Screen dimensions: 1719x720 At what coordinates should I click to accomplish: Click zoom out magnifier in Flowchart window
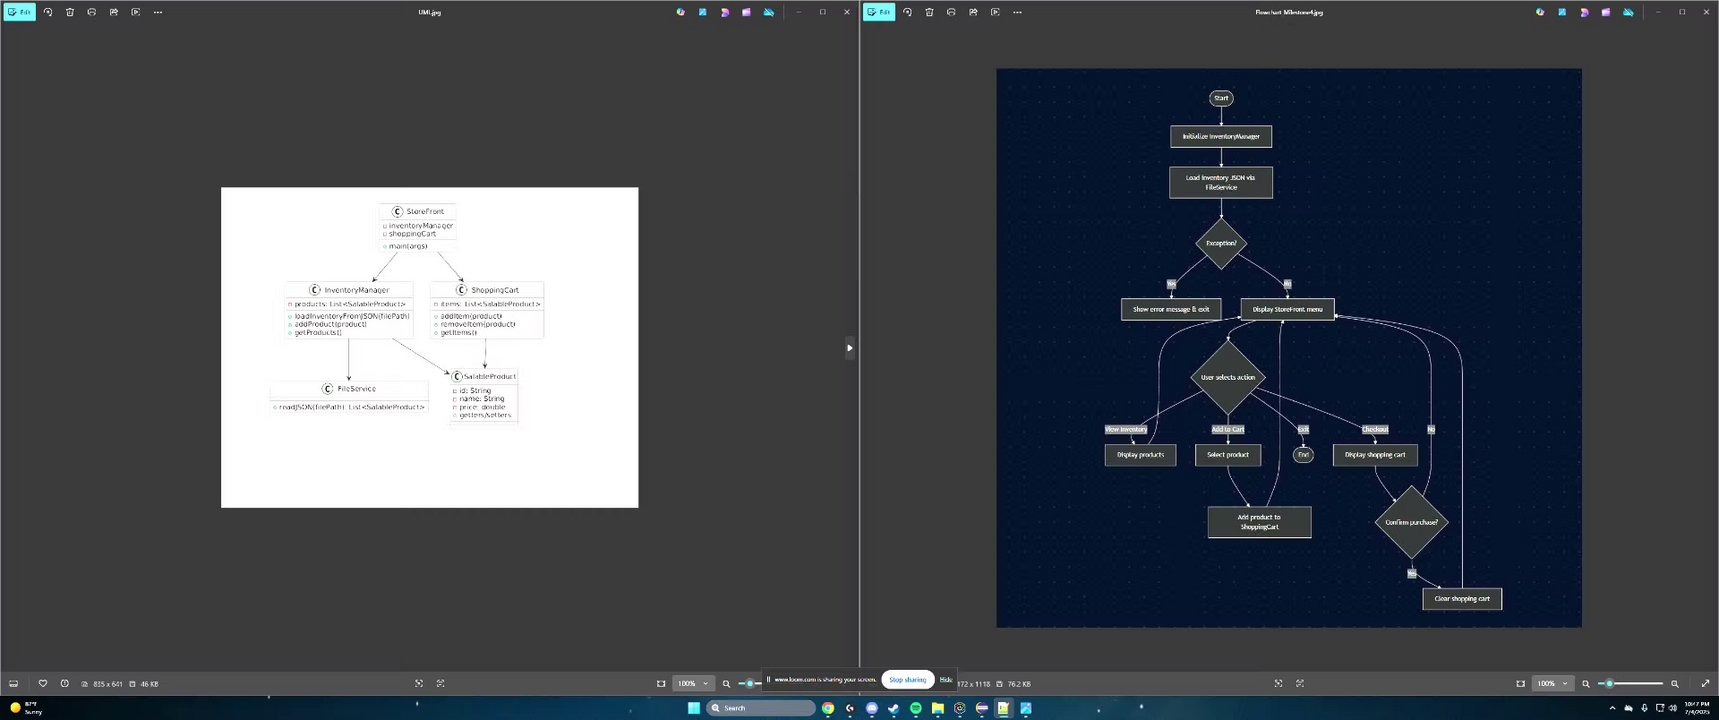1586,684
